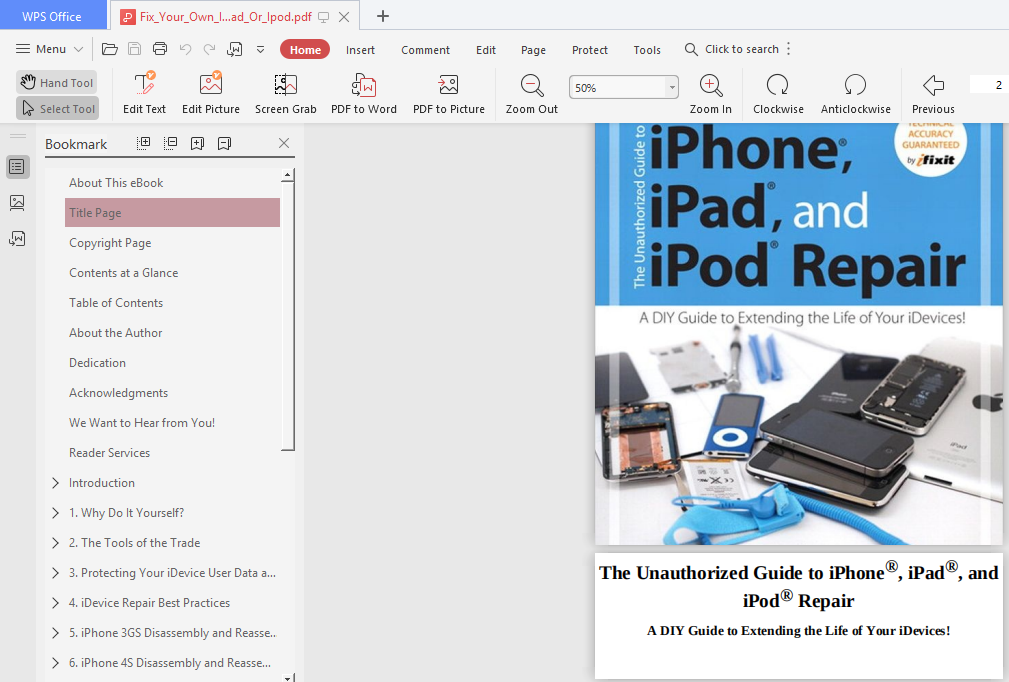This screenshot has width=1009, height=682.
Task: Expand the '1. Why Do It Yourself?' bookmark
Action: (x=55, y=513)
